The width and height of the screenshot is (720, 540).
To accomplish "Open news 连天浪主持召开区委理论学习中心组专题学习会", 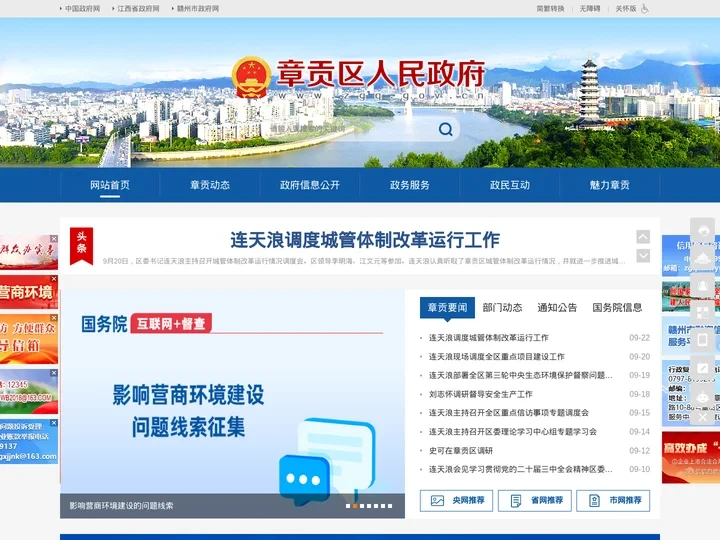I will (x=512, y=432).
